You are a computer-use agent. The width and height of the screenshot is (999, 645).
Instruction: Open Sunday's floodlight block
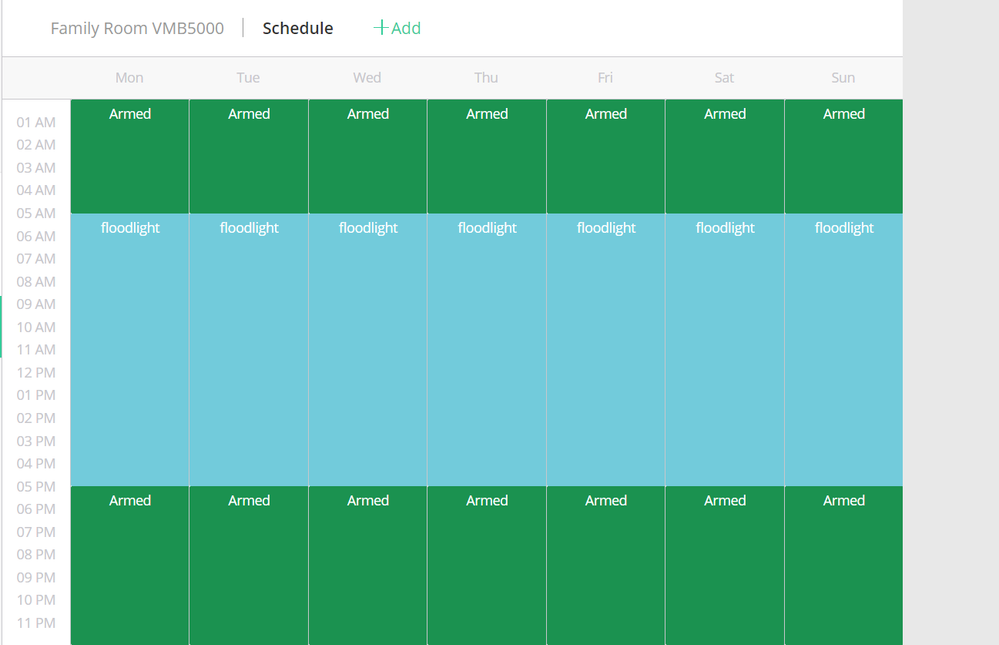(844, 350)
